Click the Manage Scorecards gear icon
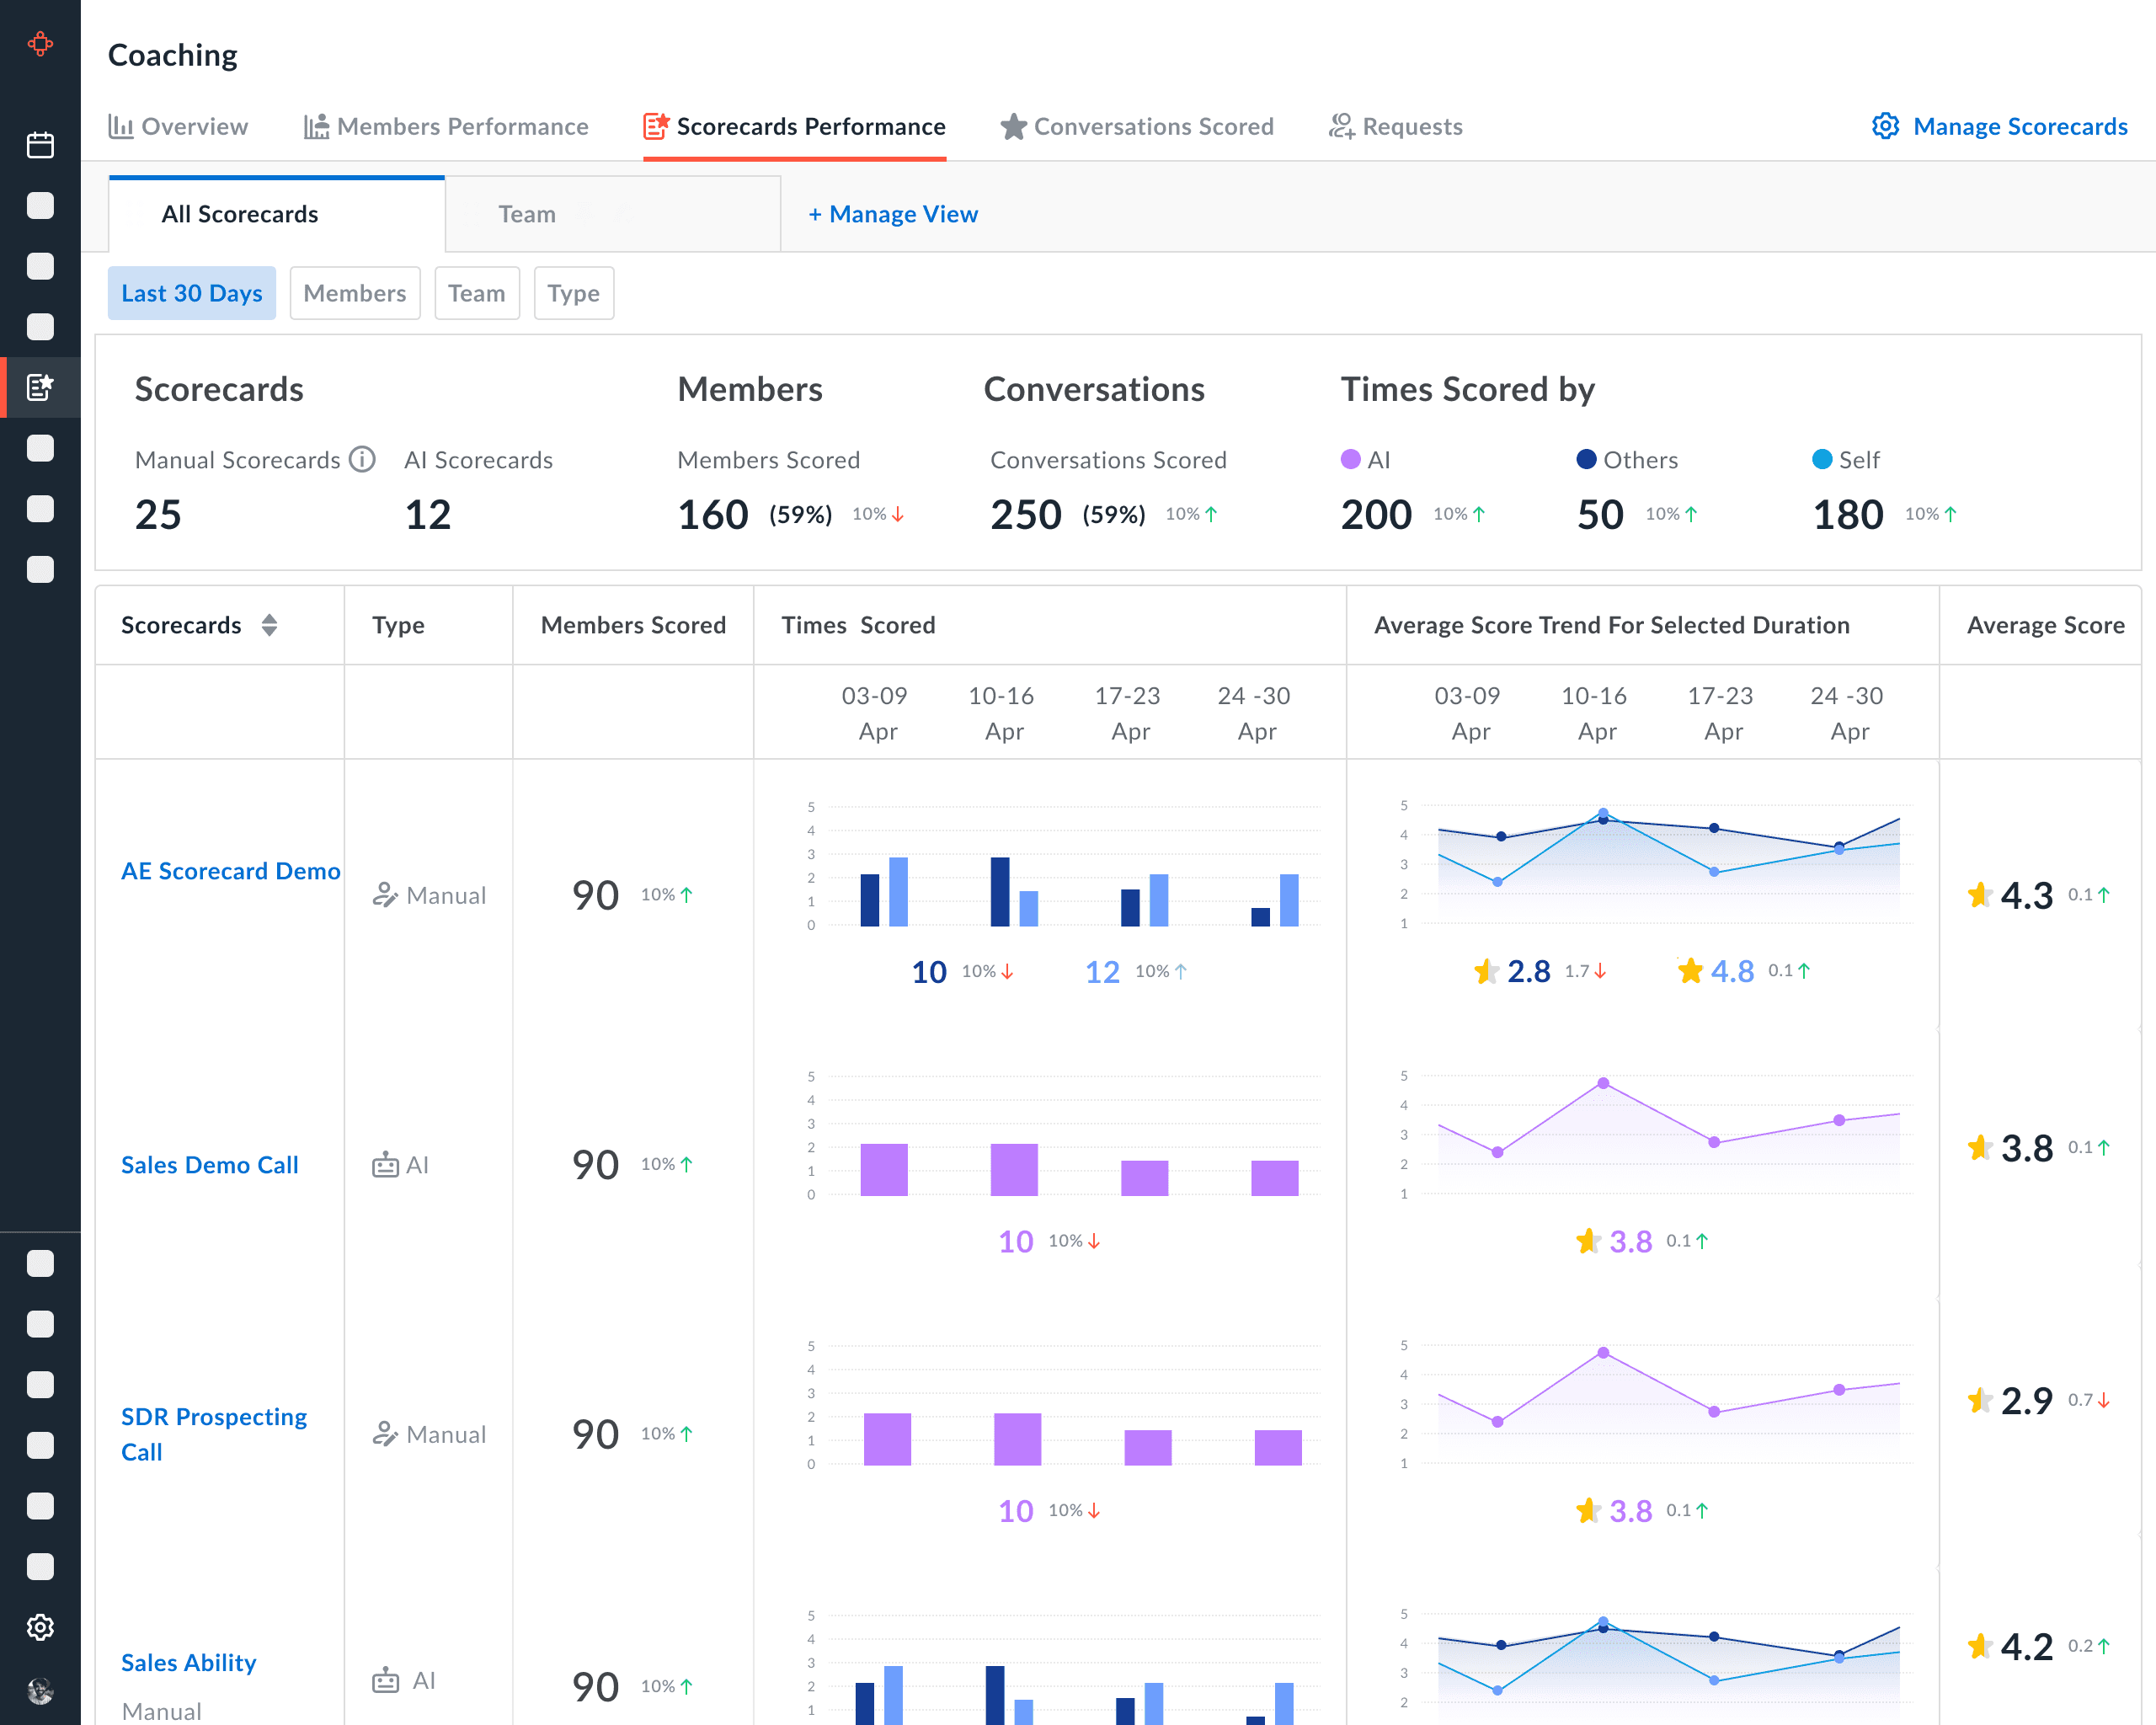Image resolution: width=2156 pixels, height=1725 pixels. tap(1885, 126)
